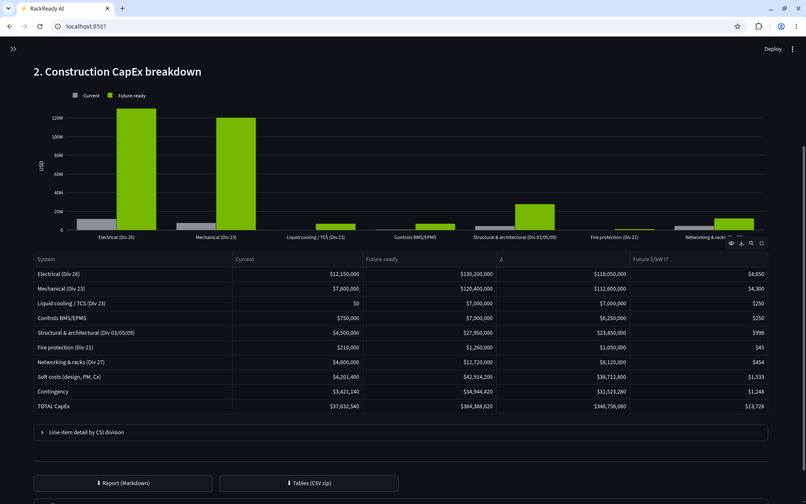
Task: Select the Contingency row label
Action: [x=133, y=391]
